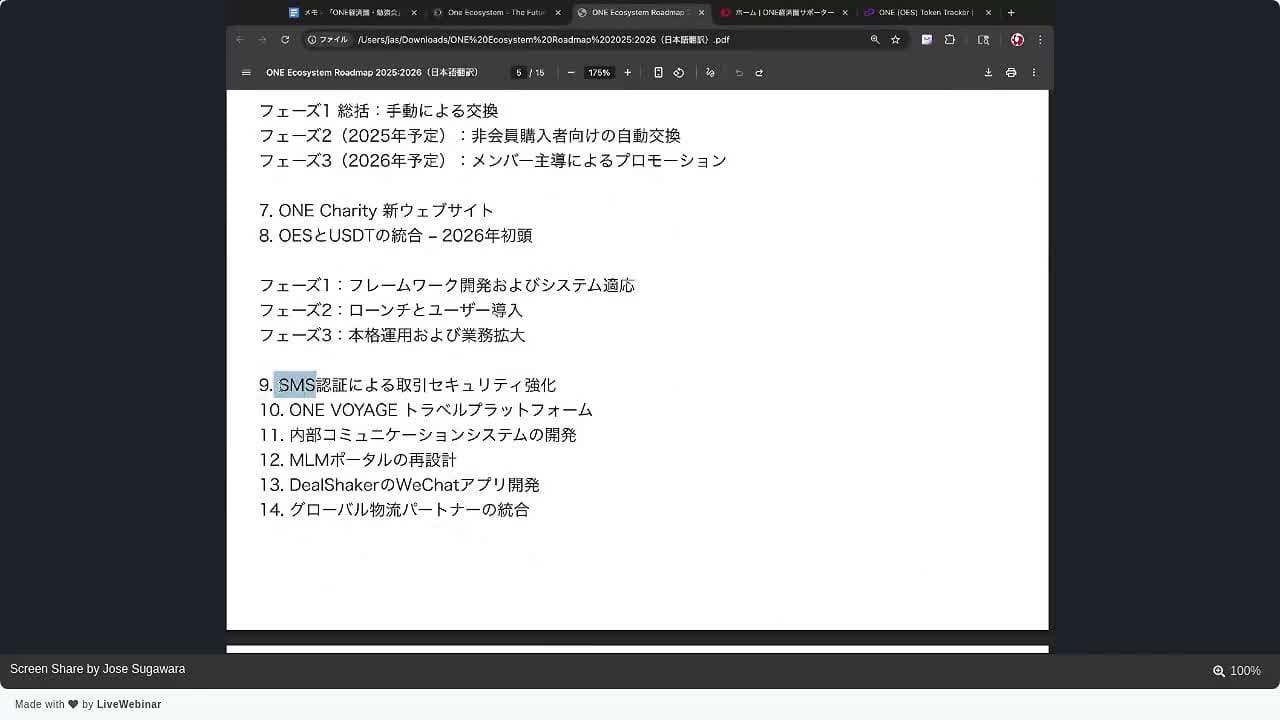Open the side panel icon in toolbar
The image size is (1280, 720).
(x=984, y=40)
